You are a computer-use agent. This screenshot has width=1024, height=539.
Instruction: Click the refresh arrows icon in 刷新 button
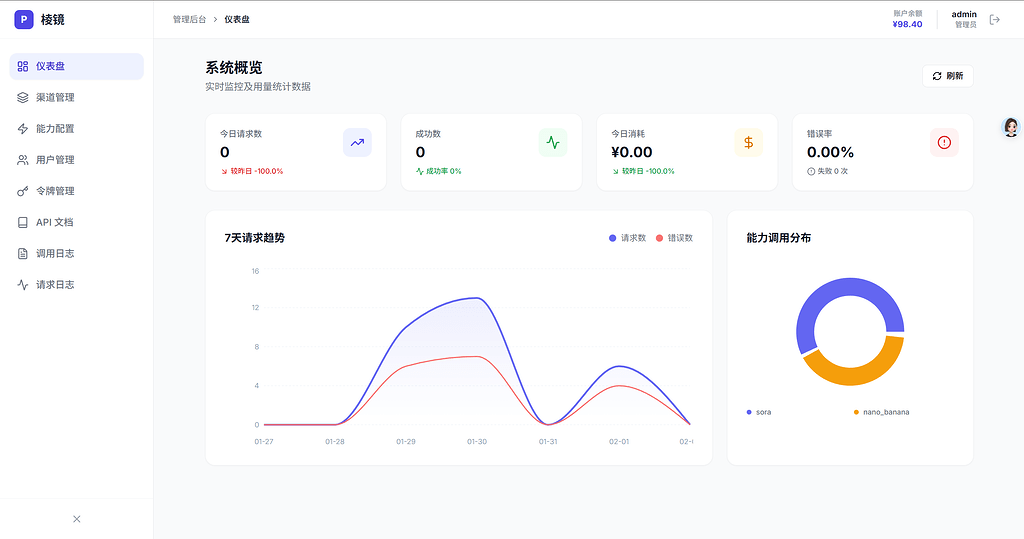point(937,76)
